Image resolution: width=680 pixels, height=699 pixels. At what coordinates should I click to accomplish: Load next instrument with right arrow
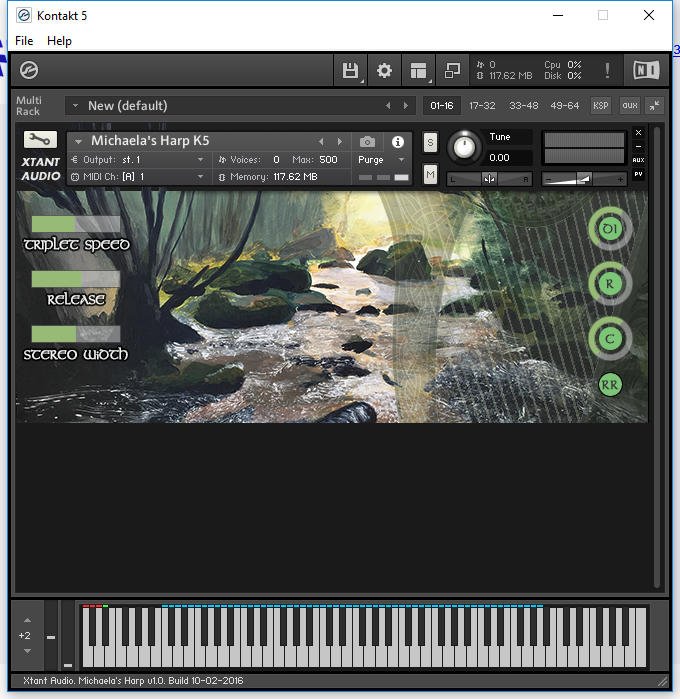(340, 142)
